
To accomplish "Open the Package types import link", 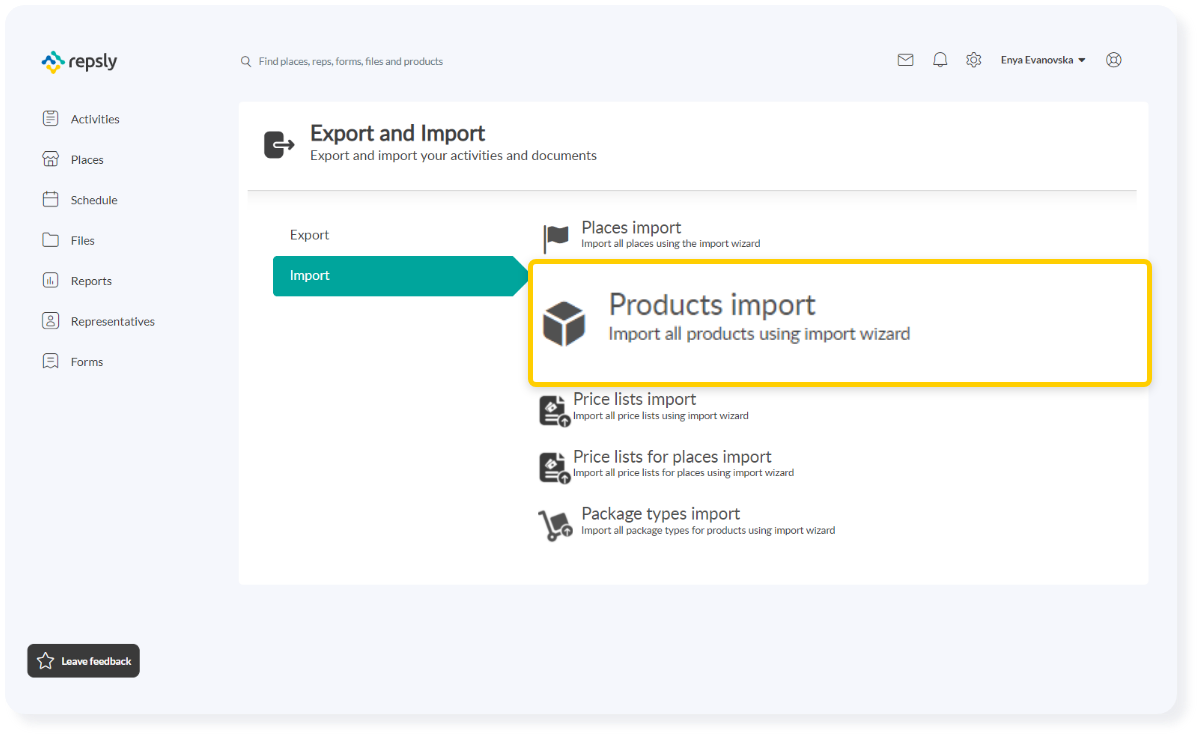I will pyautogui.click(x=661, y=514).
